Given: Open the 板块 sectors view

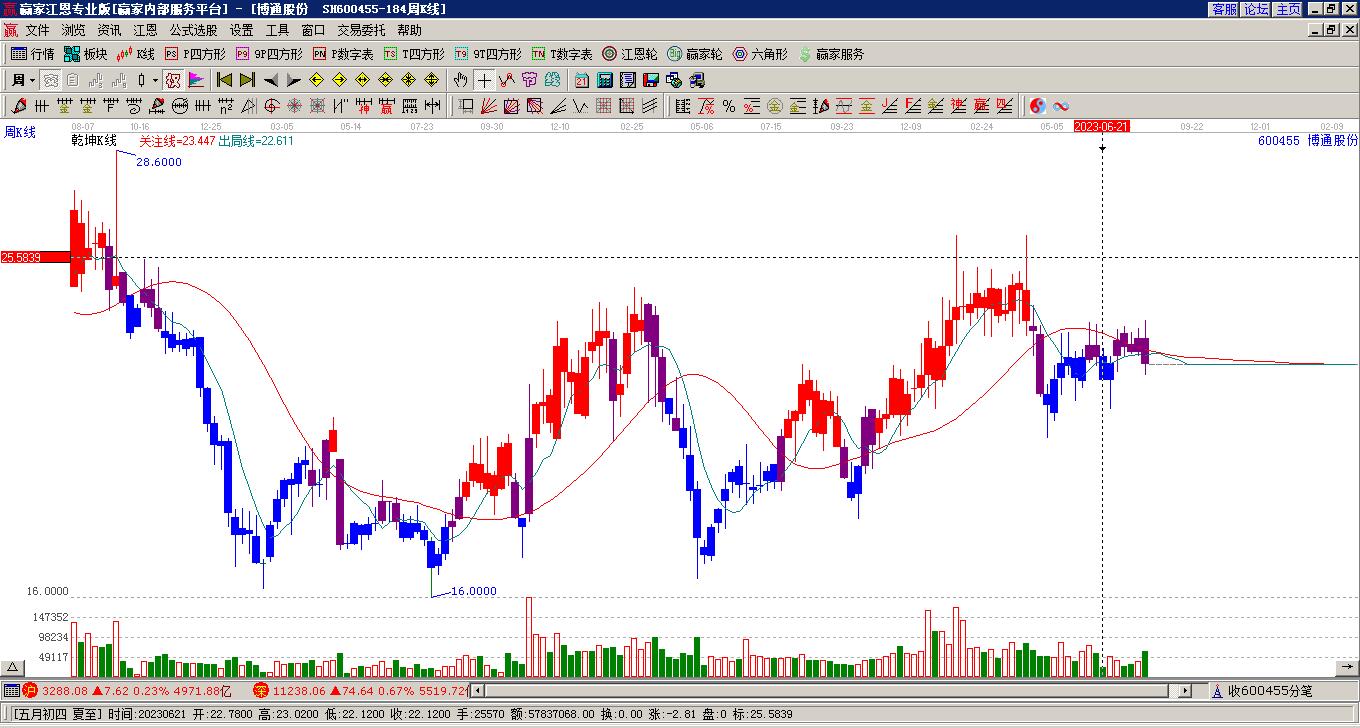Looking at the screenshot, I should tap(86, 54).
